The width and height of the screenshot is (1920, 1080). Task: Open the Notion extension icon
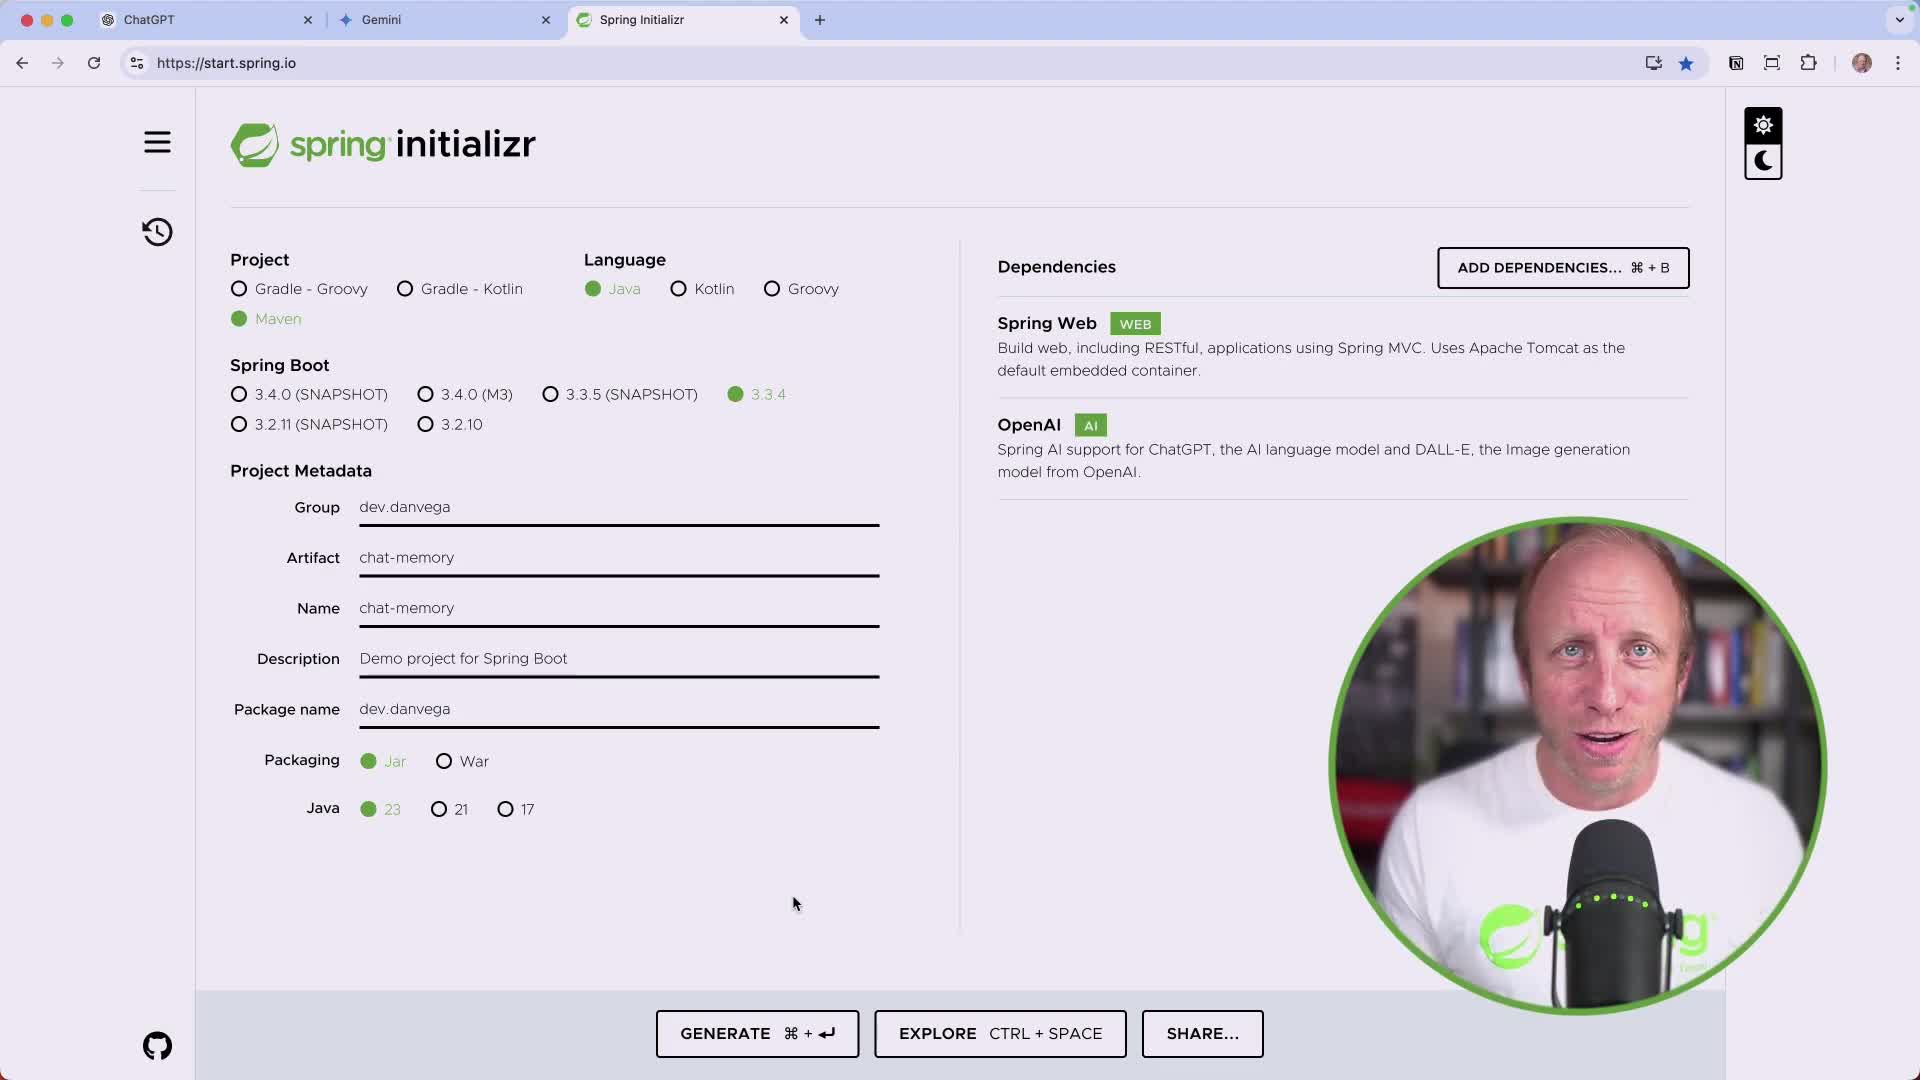pos(1736,63)
